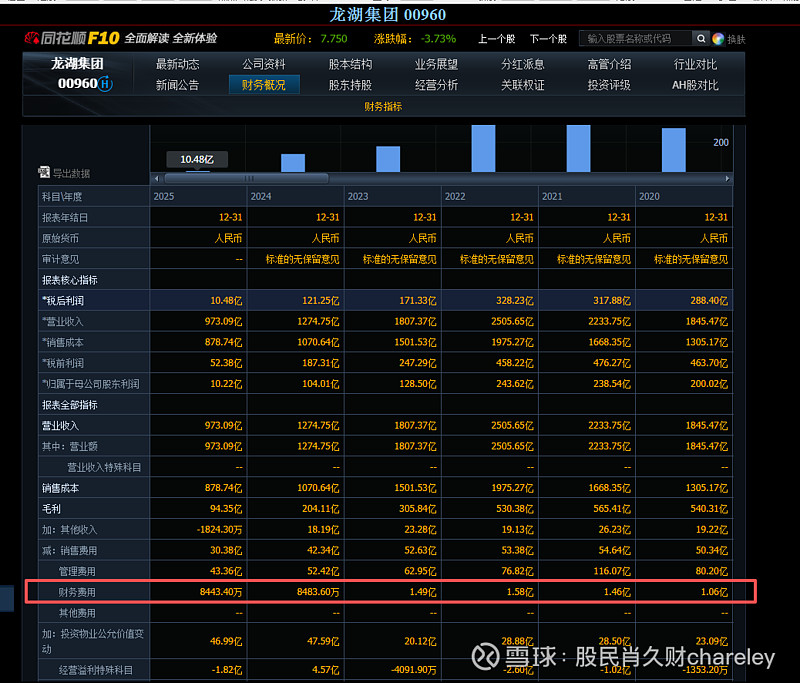The width and height of the screenshot is (800, 683).
Task: Open the 分红派息 tab
Action: (x=522, y=64)
